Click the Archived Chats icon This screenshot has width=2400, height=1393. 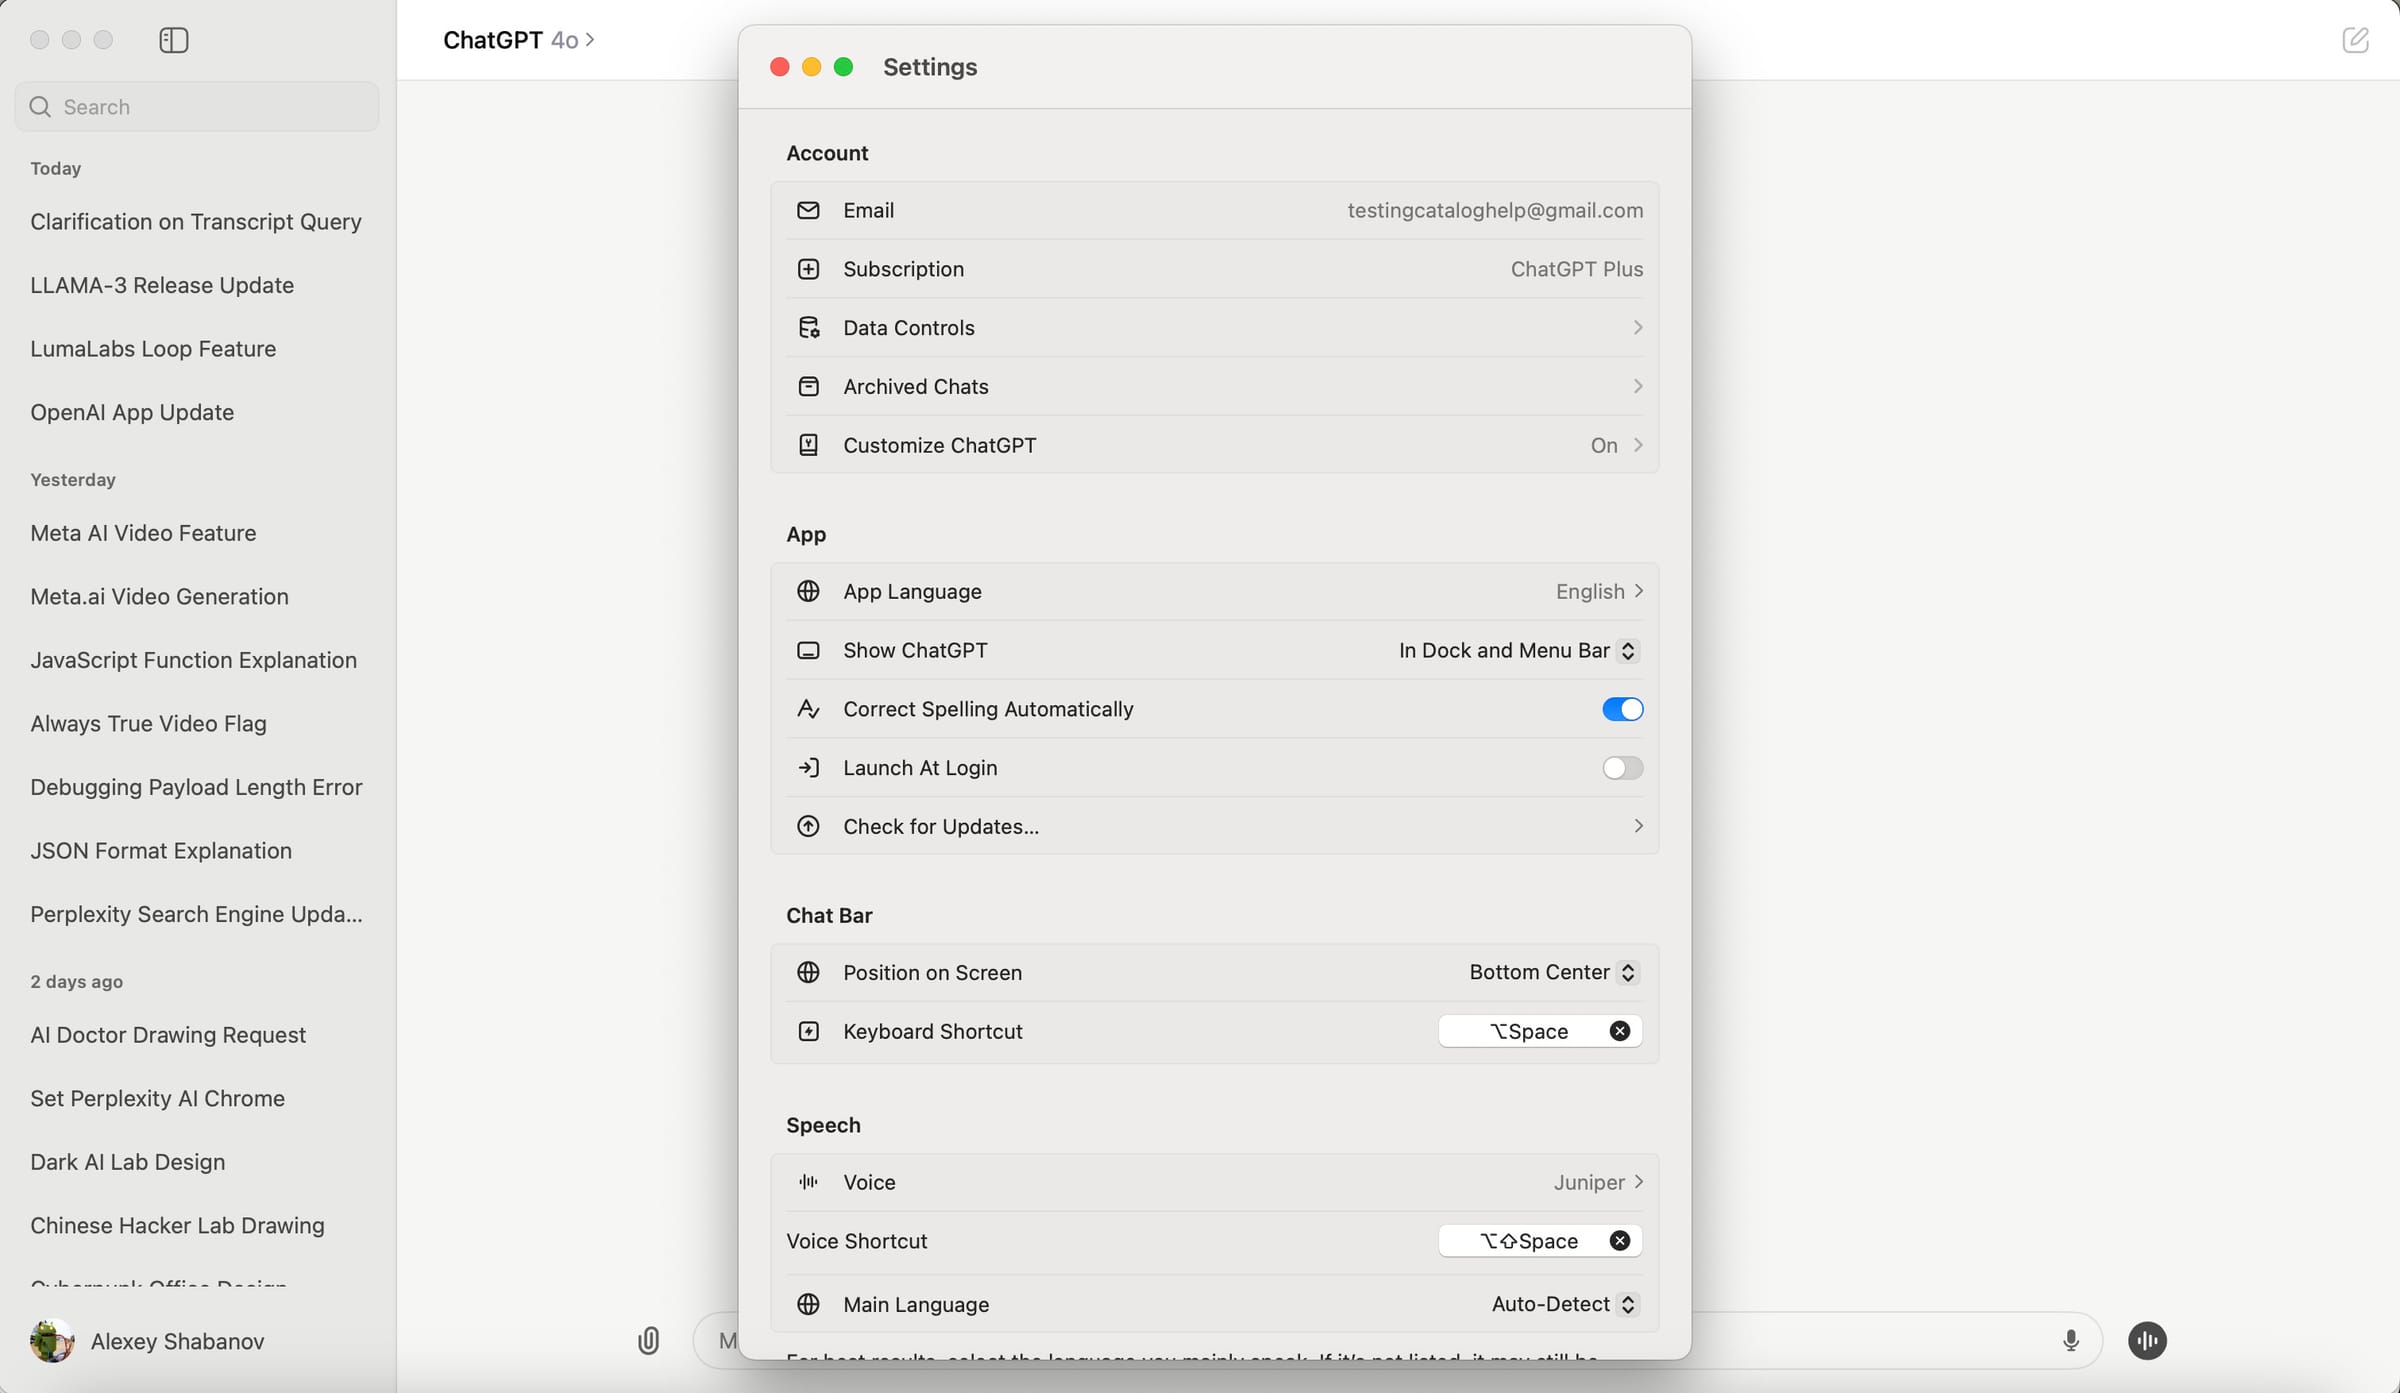point(809,386)
